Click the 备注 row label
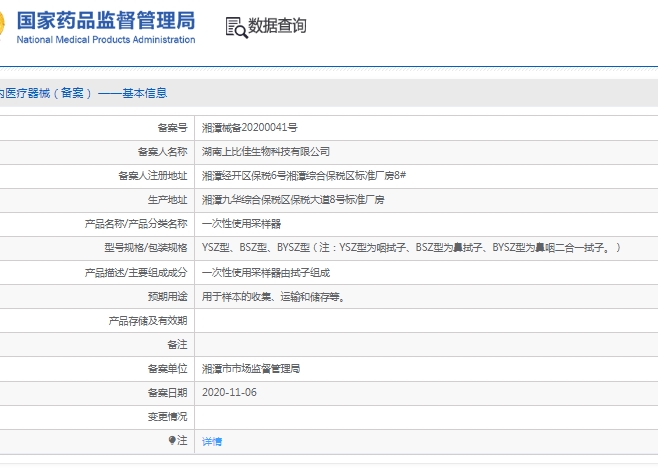This screenshot has height=470, width=658. (x=177, y=345)
